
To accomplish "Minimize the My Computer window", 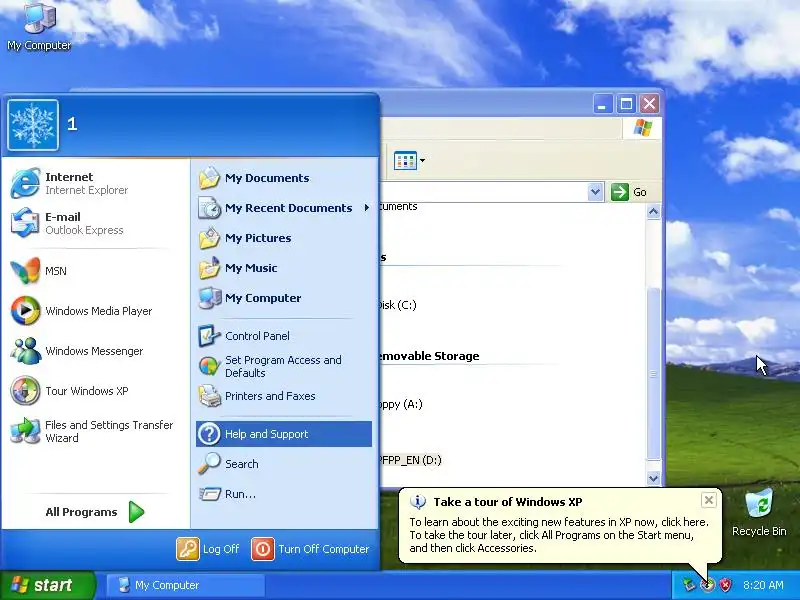I will pyautogui.click(x=603, y=104).
